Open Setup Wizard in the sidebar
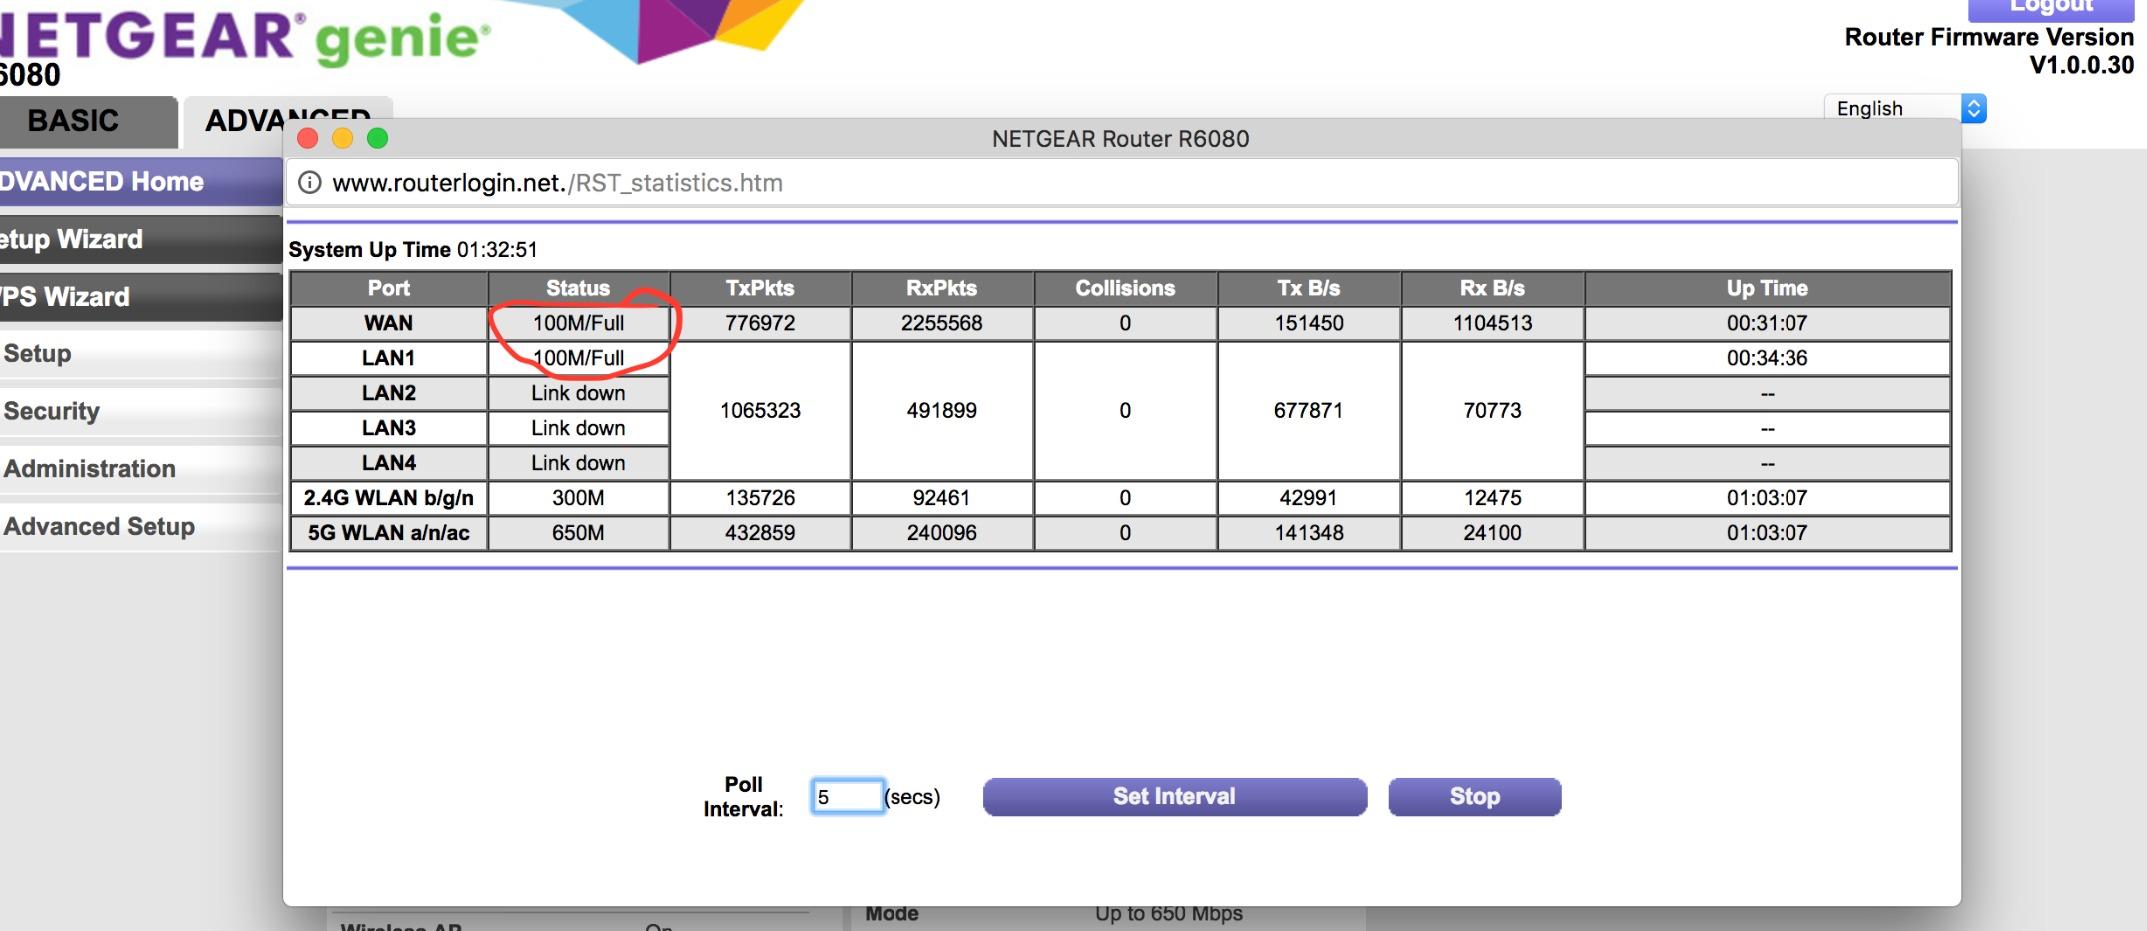The image size is (2147, 931). tap(140, 239)
